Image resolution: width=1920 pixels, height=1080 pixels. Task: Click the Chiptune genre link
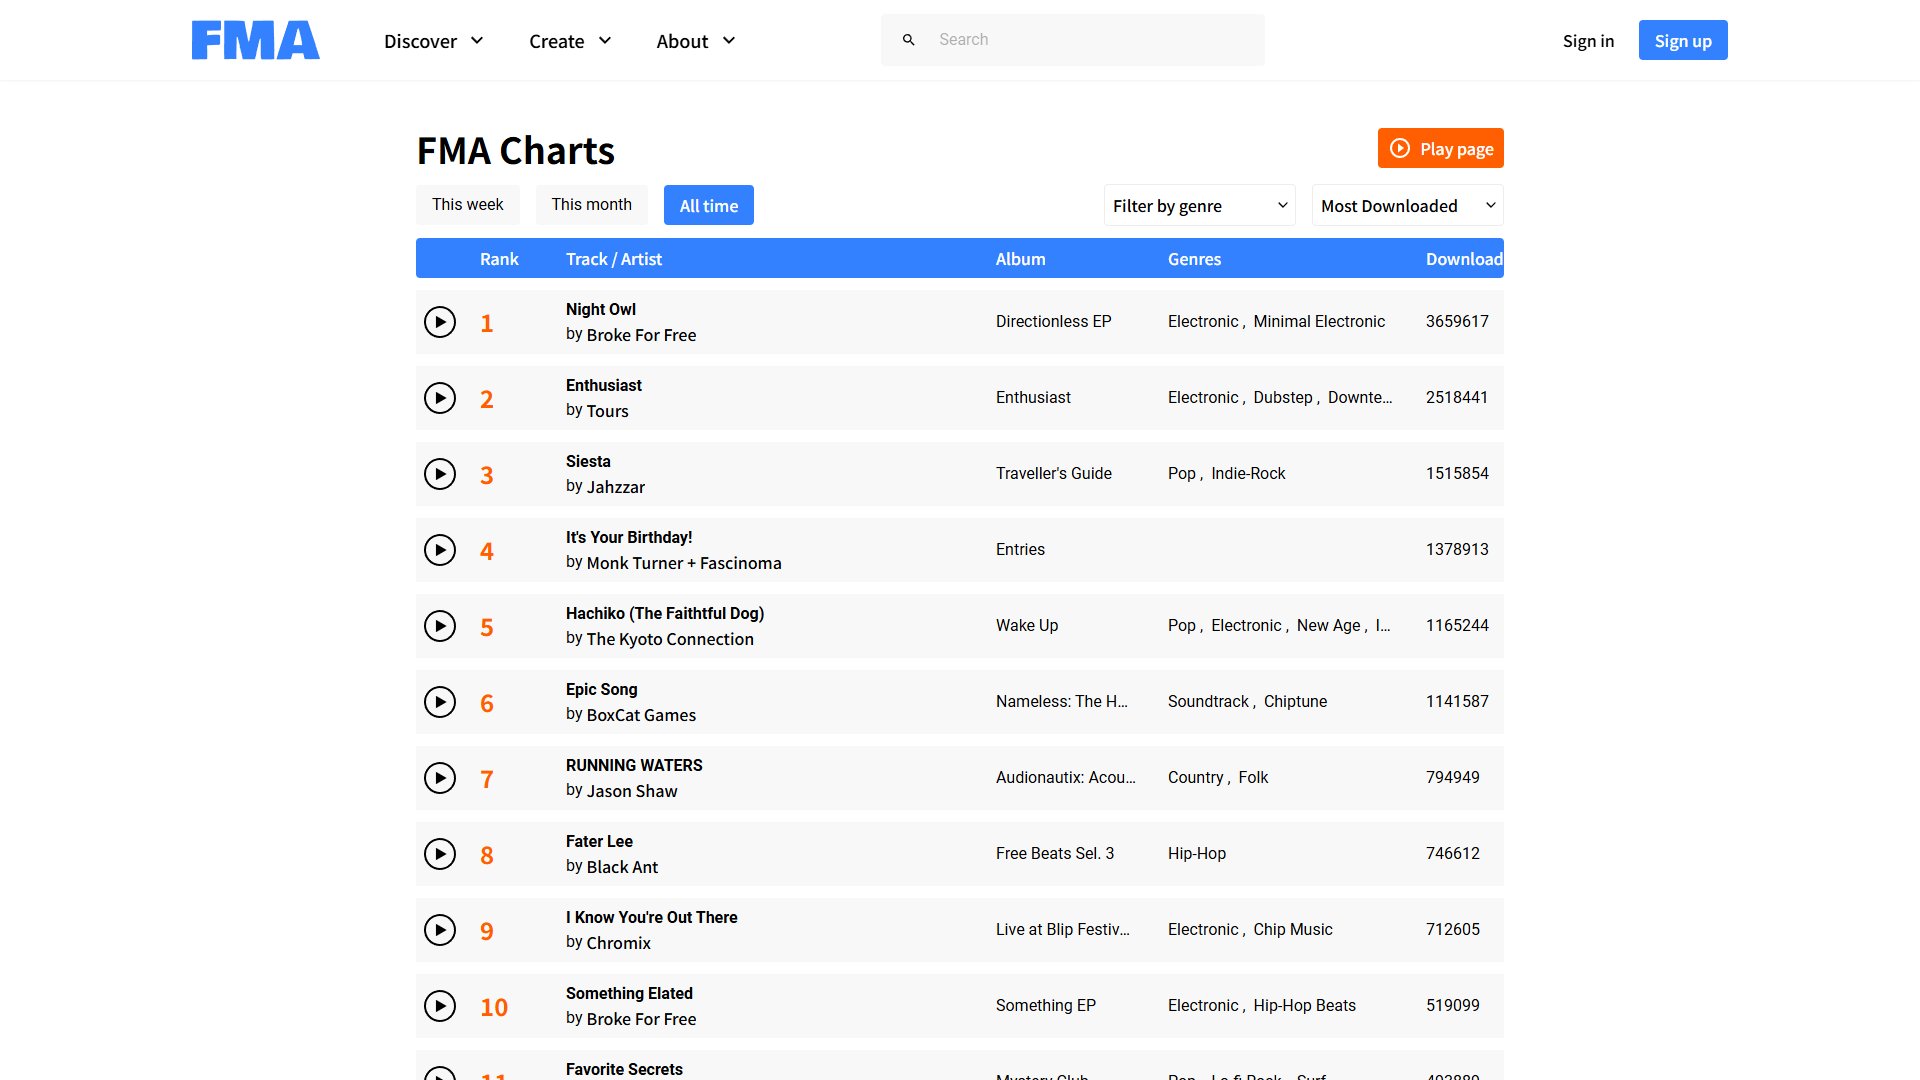pos(1295,702)
